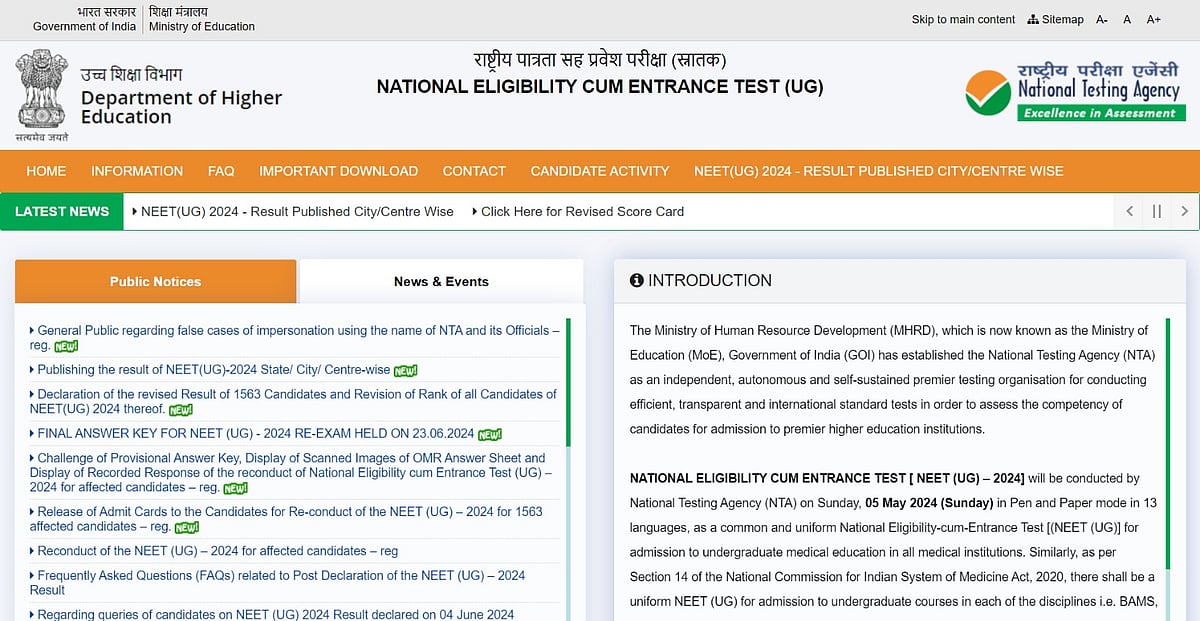Open the IMPORTANT DOWNLOAD menu
This screenshot has height=621, width=1200.
coord(338,171)
